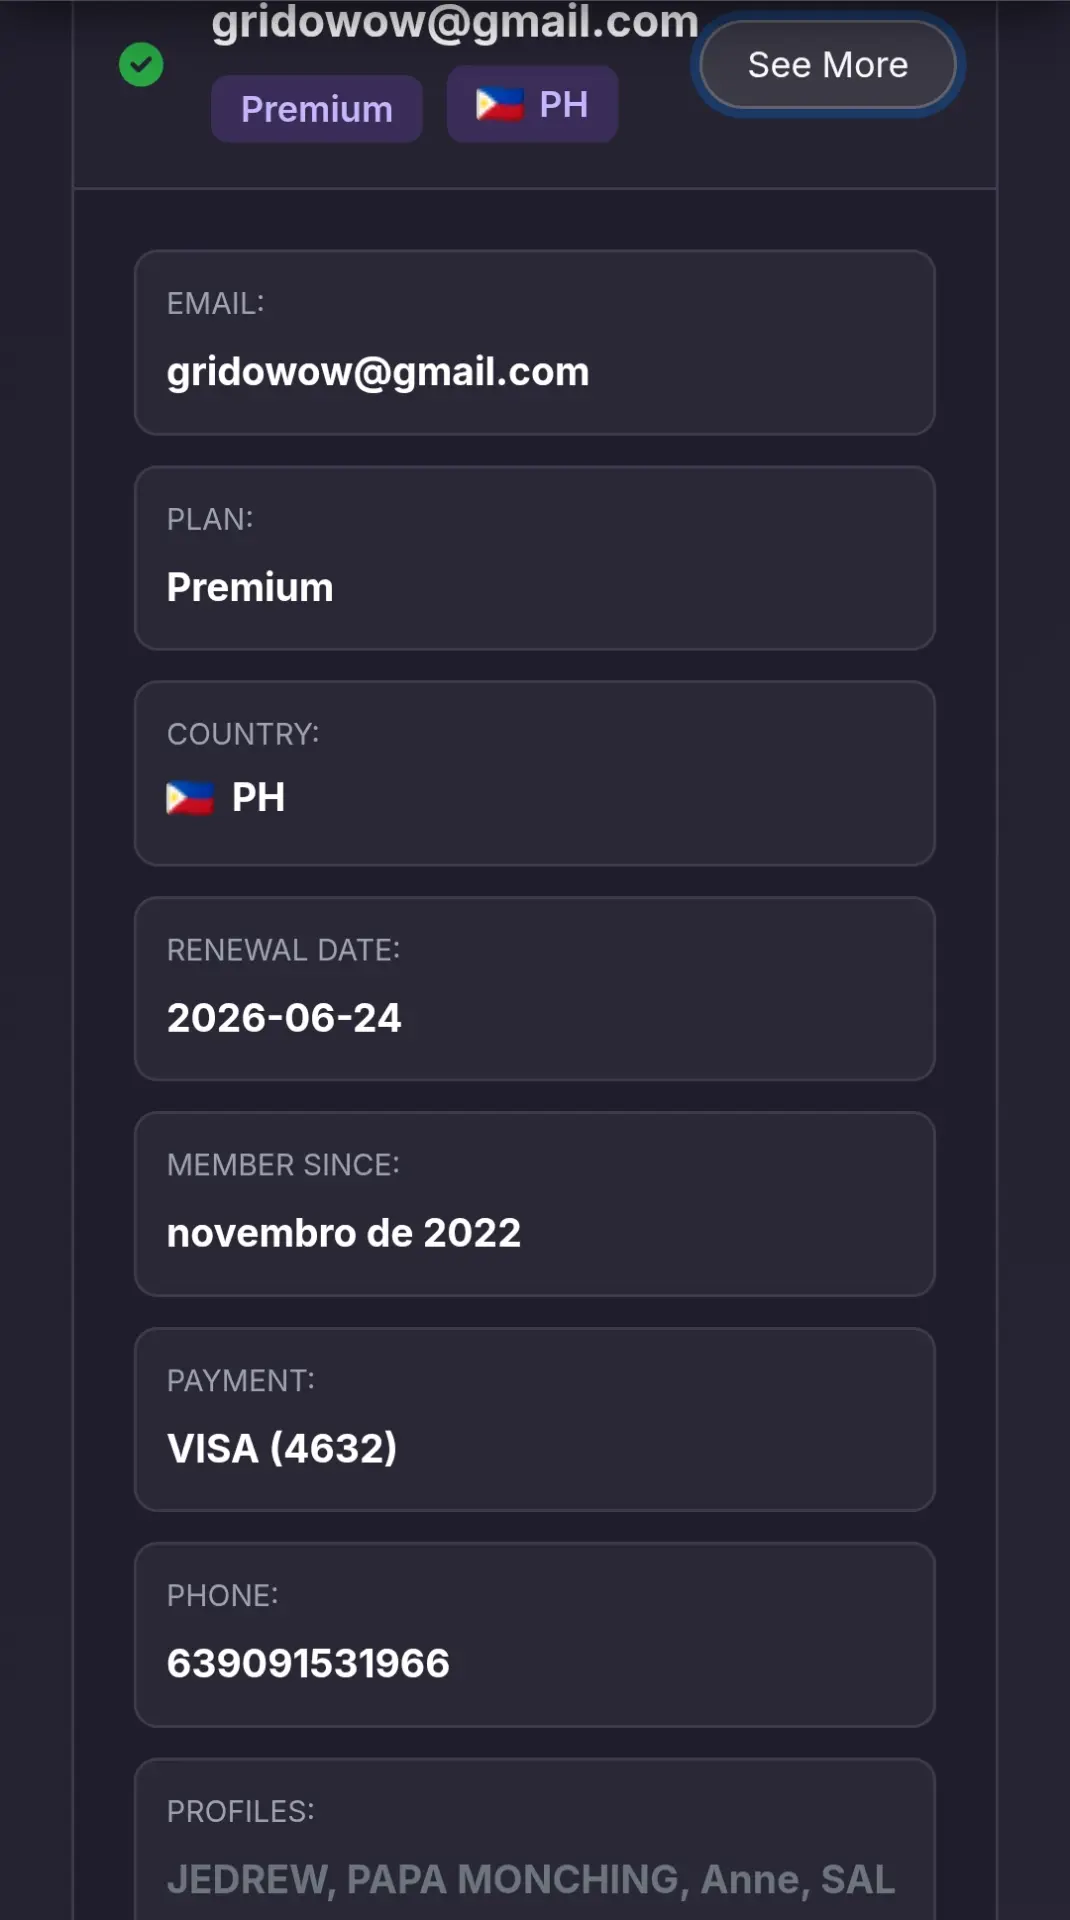Click the email value gridowow@gmail.com in card
This screenshot has width=1070, height=1920.
[378, 373]
